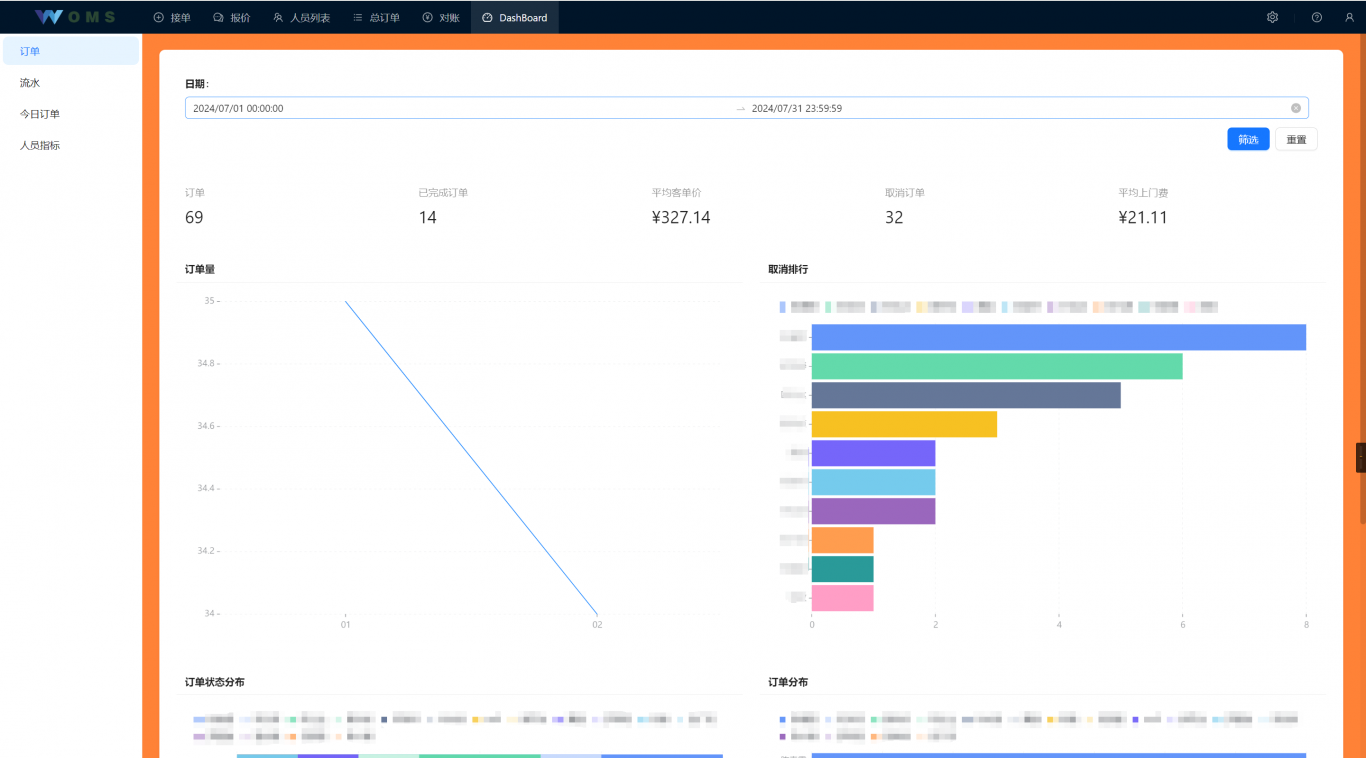
Task: Select 订单 in the sidebar
Action: [70, 51]
